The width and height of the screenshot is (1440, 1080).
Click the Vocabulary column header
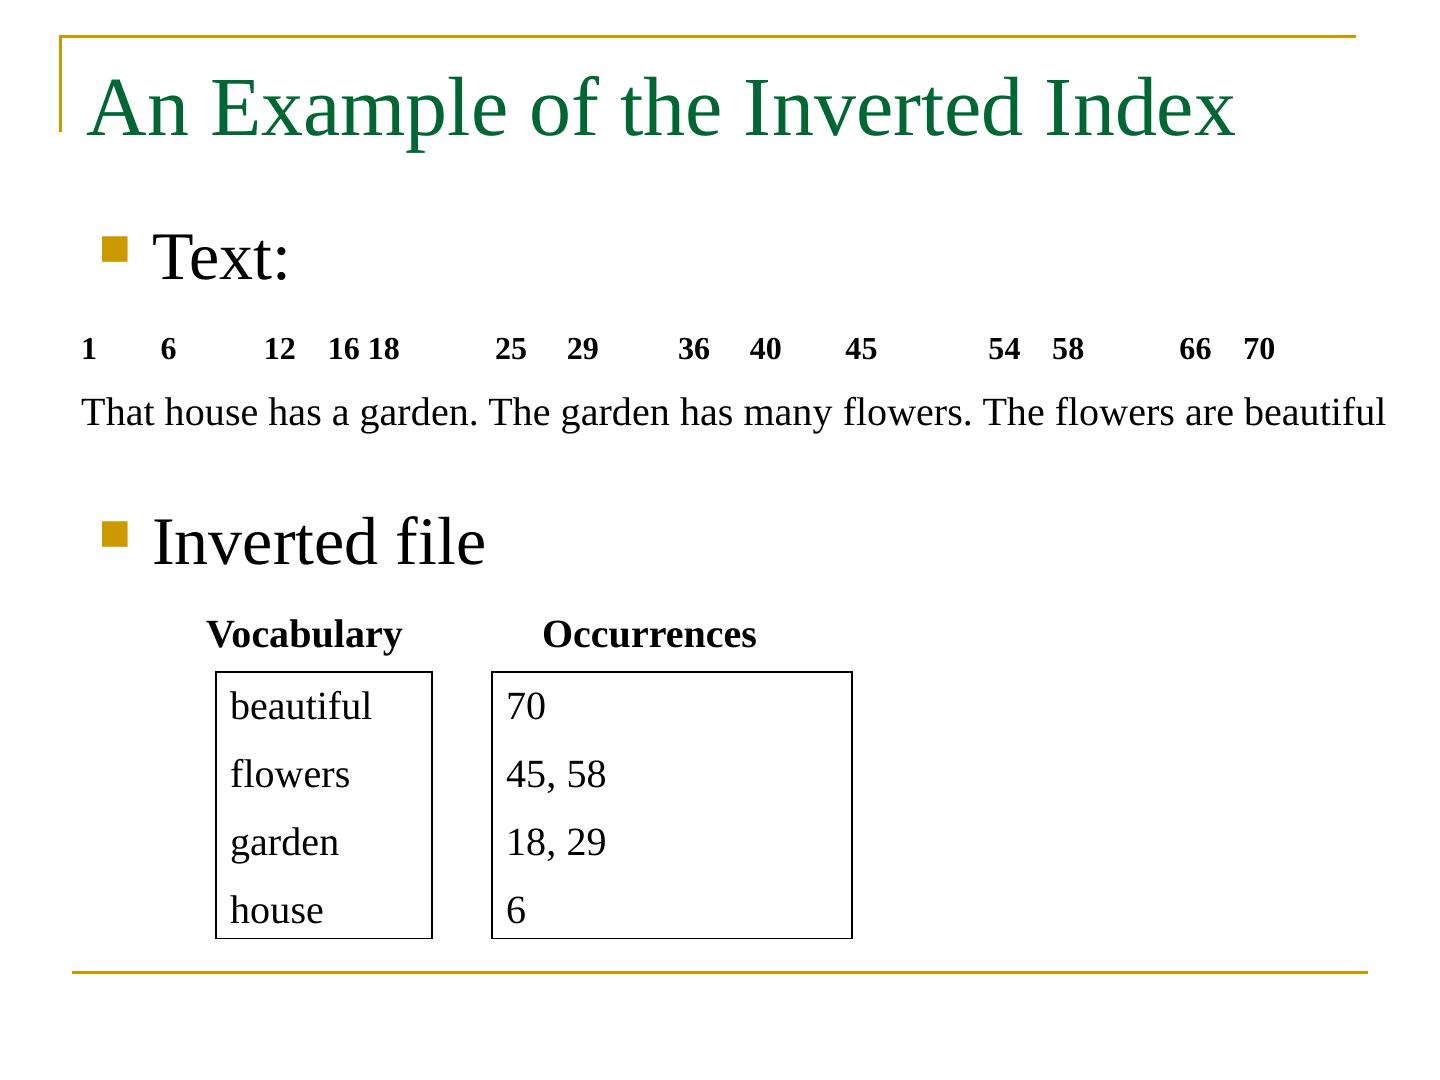point(304,635)
